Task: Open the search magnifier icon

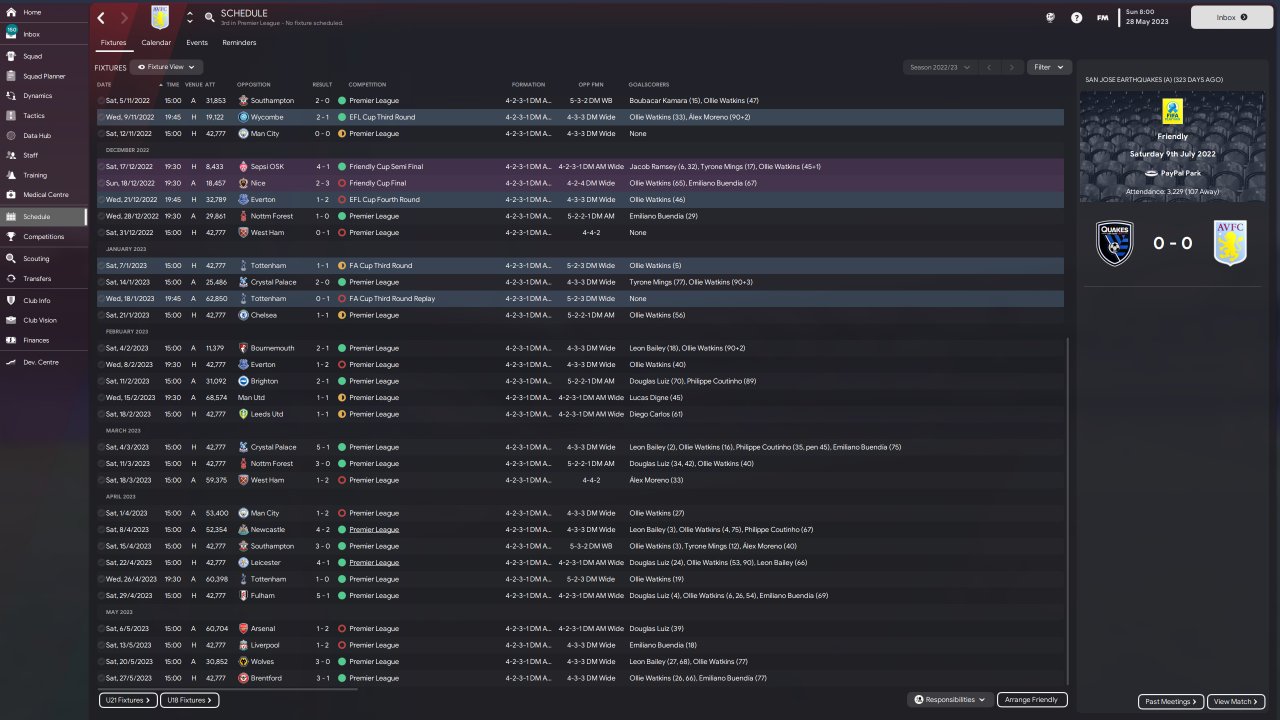Action: pyautogui.click(x=210, y=17)
